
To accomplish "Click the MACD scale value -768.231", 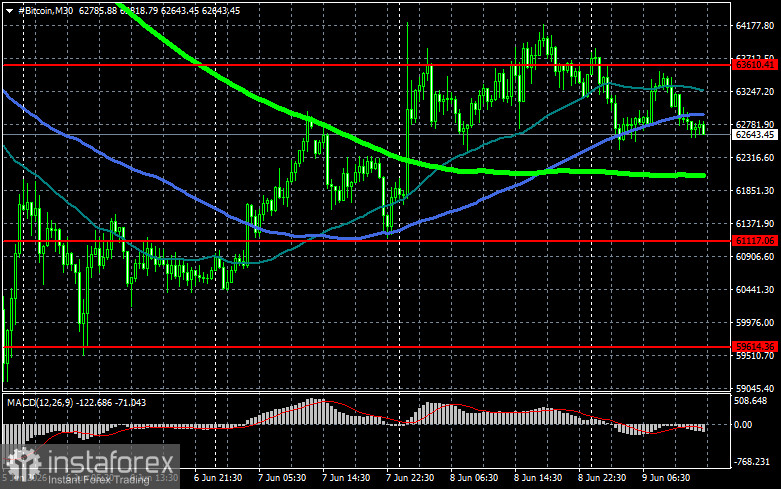I will pyautogui.click(x=752, y=462).
